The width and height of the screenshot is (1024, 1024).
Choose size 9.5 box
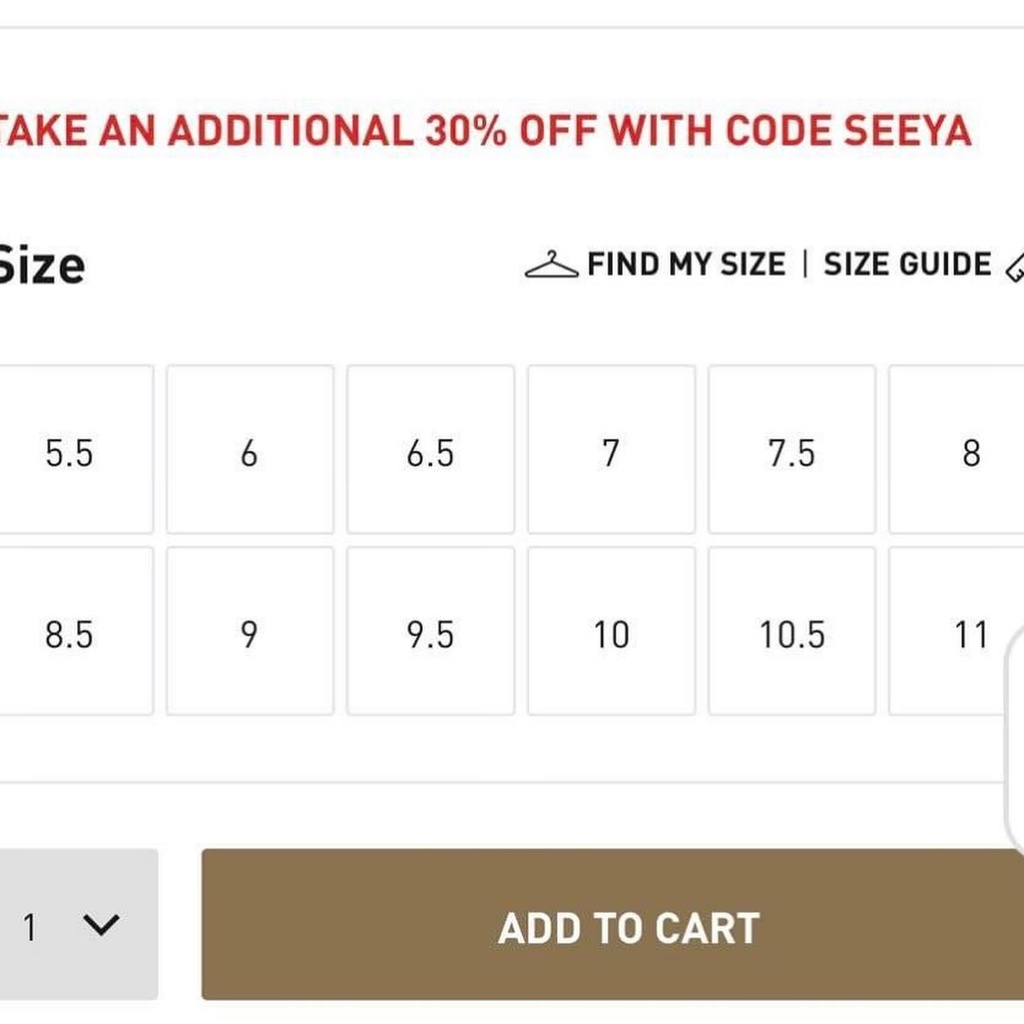tap(430, 634)
